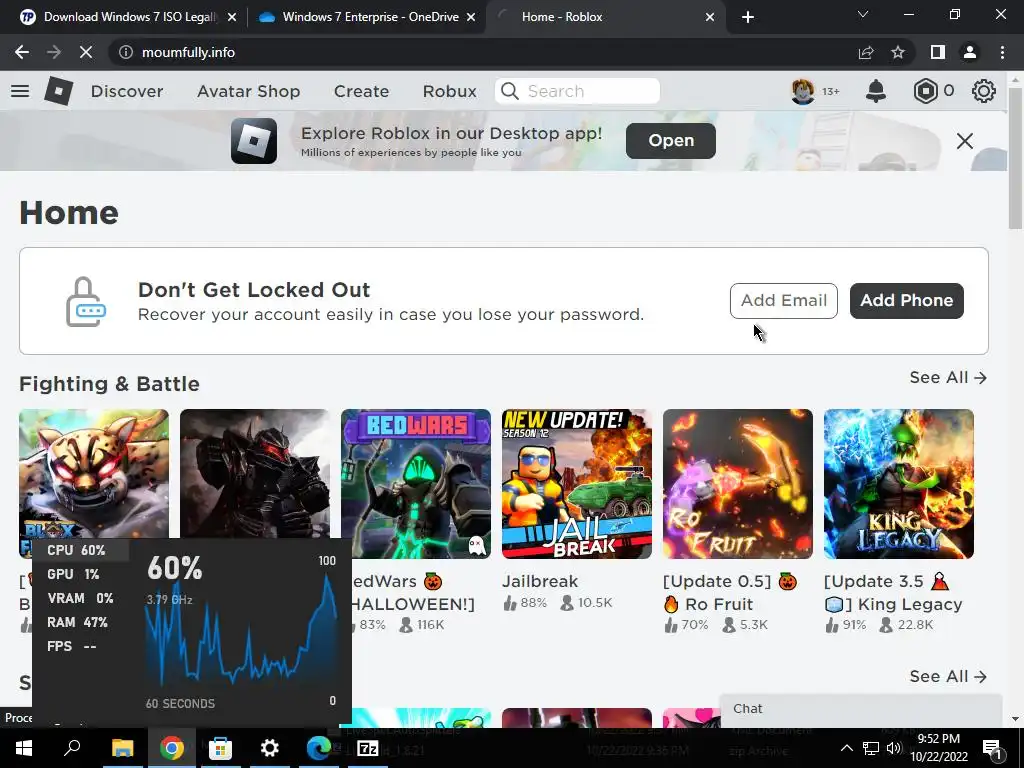Open the Create menu item

pyautogui.click(x=361, y=91)
